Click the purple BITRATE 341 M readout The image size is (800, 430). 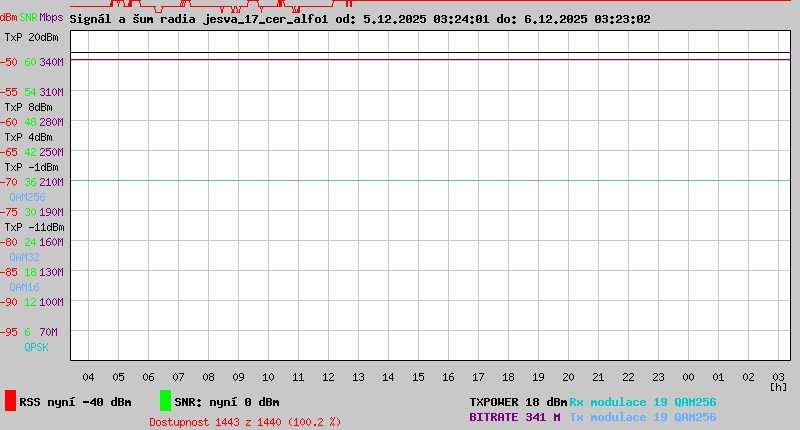click(515, 417)
